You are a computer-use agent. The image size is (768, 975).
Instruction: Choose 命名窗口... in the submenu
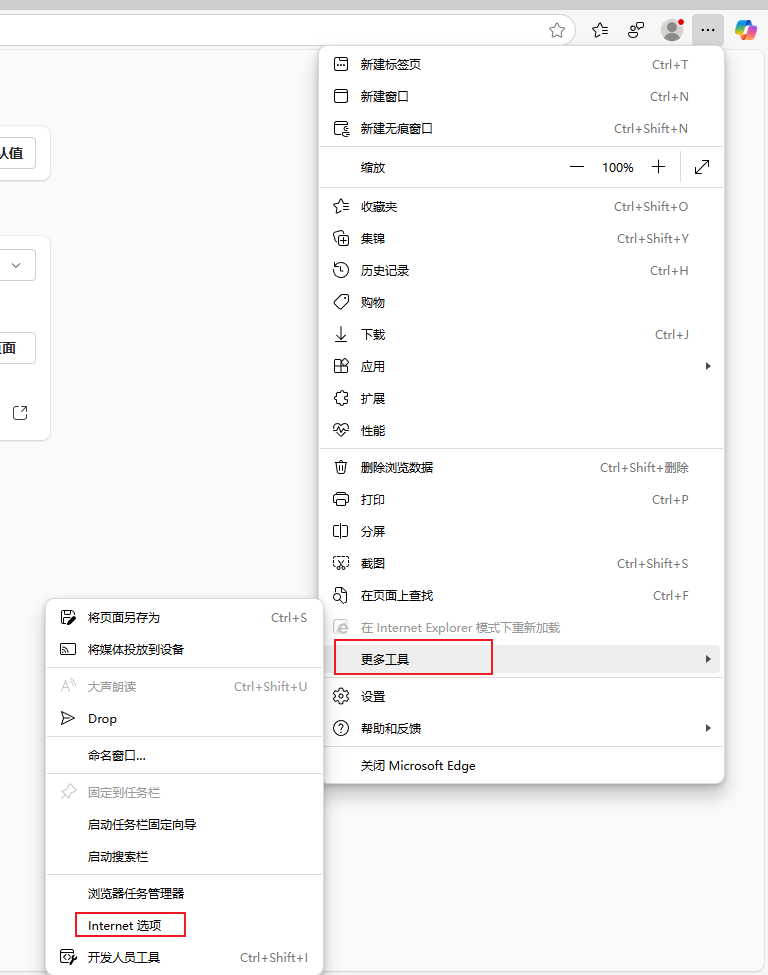pos(185,756)
